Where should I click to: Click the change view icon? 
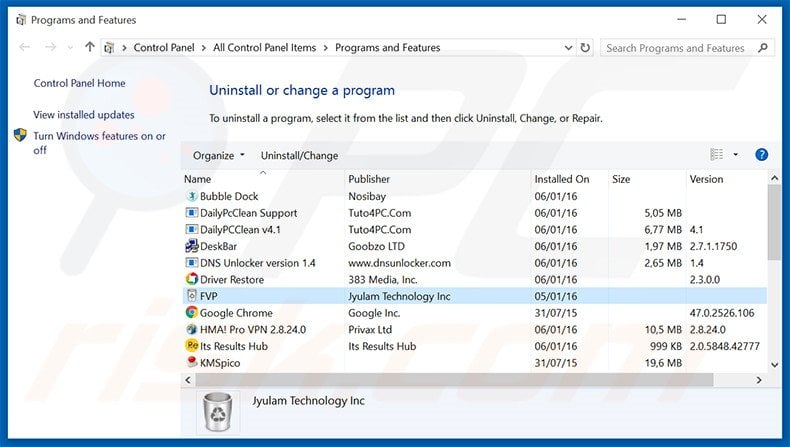[716, 155]
